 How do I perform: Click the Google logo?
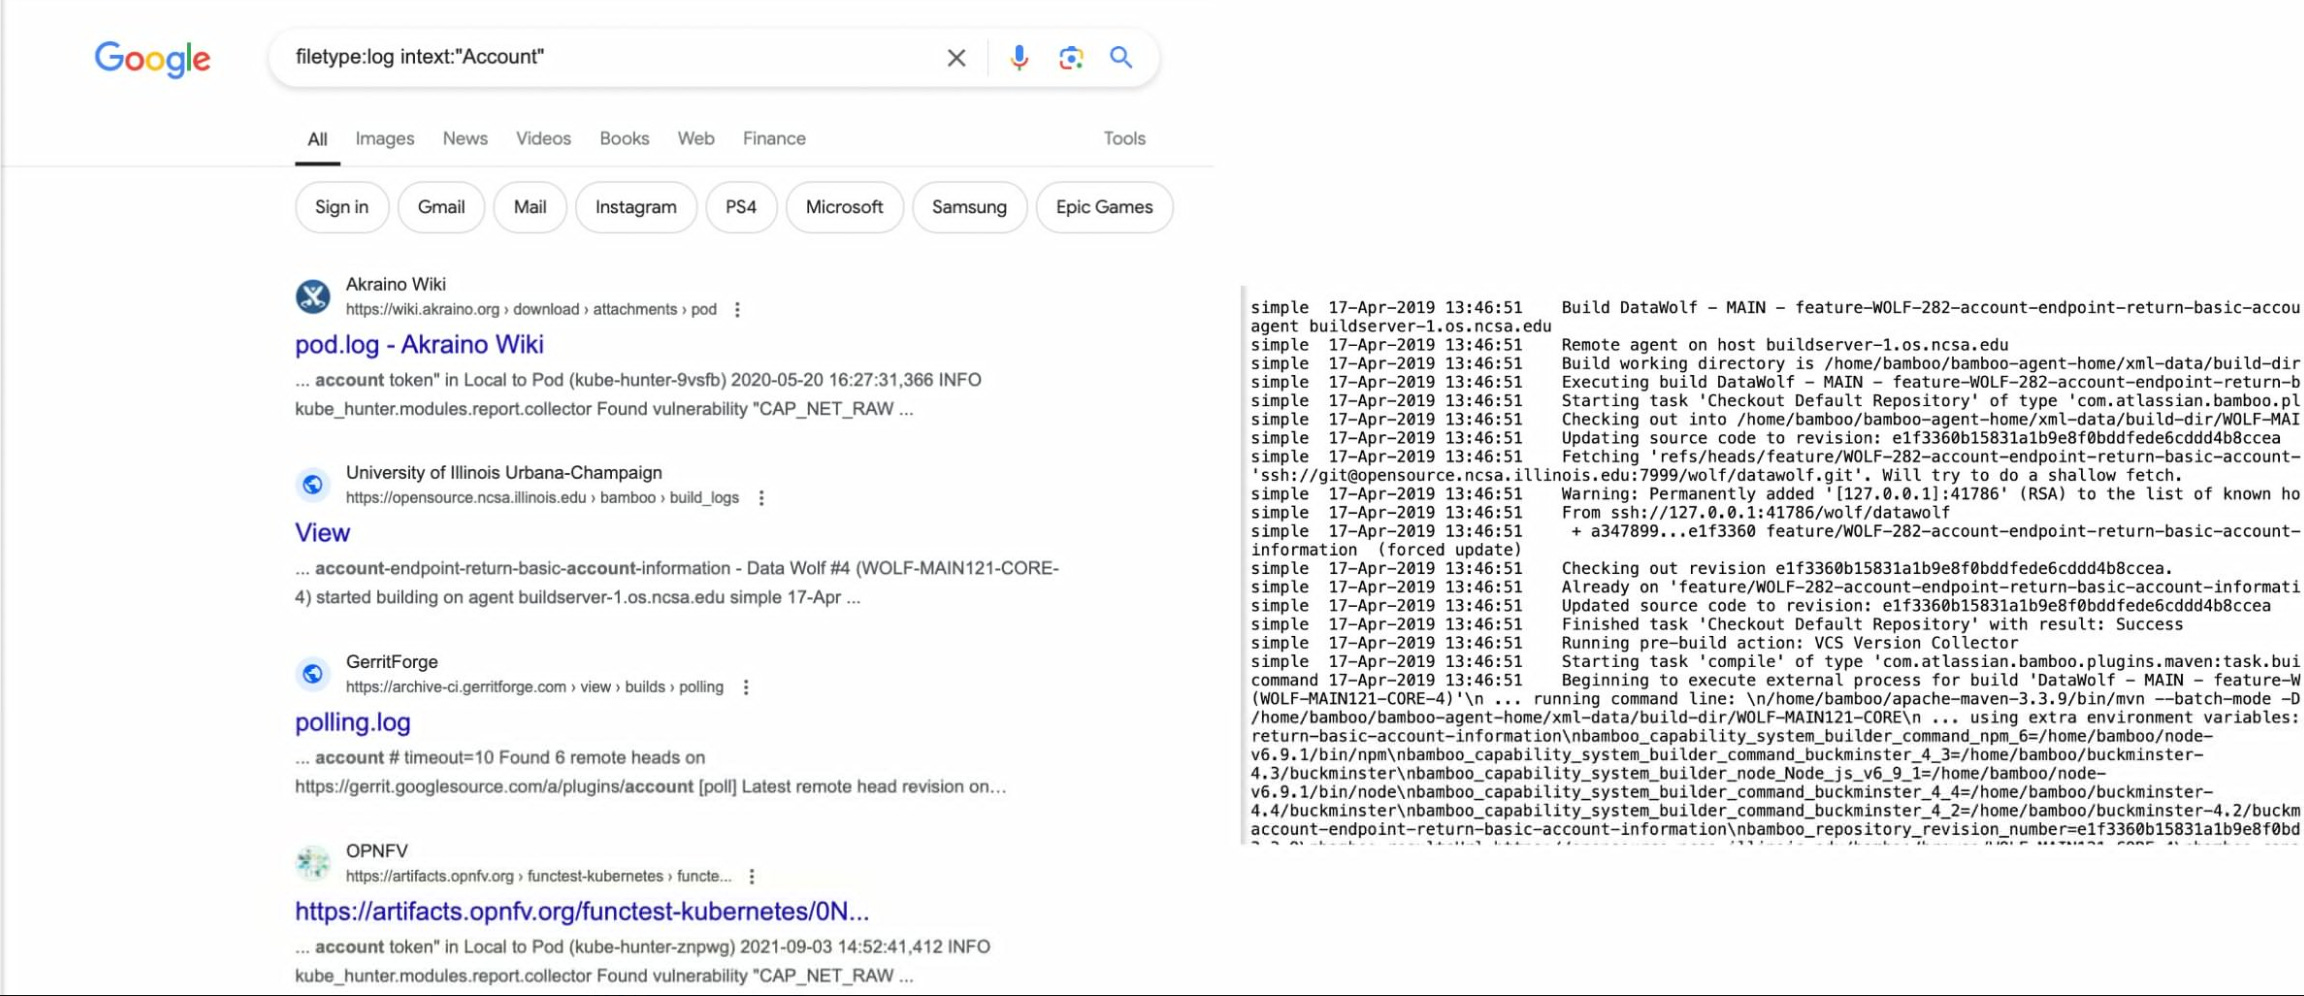(152, 59)
